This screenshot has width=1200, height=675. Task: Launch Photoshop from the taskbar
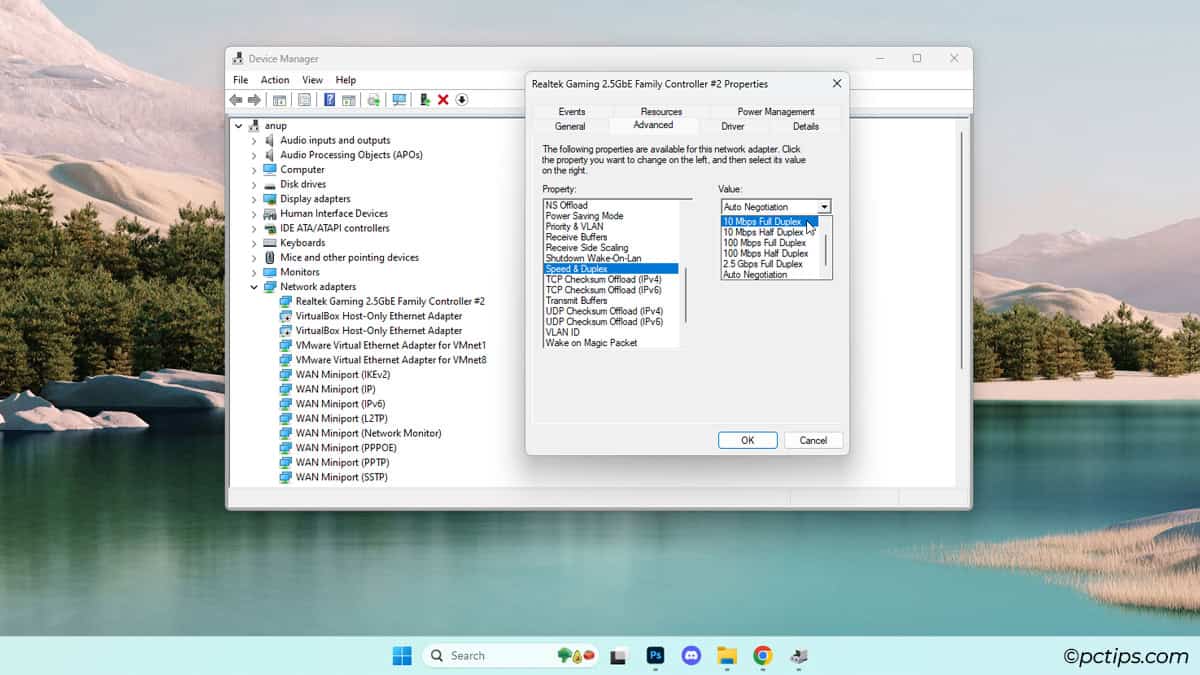[656, 656]
